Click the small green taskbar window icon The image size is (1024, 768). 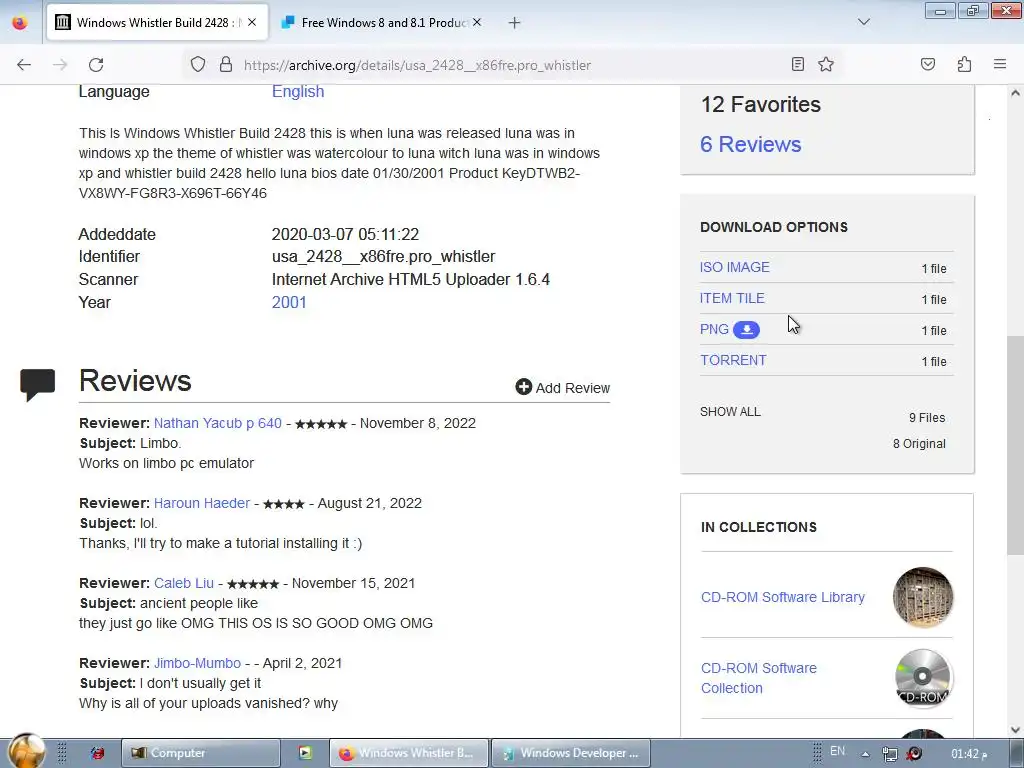[x=305, y=753]
